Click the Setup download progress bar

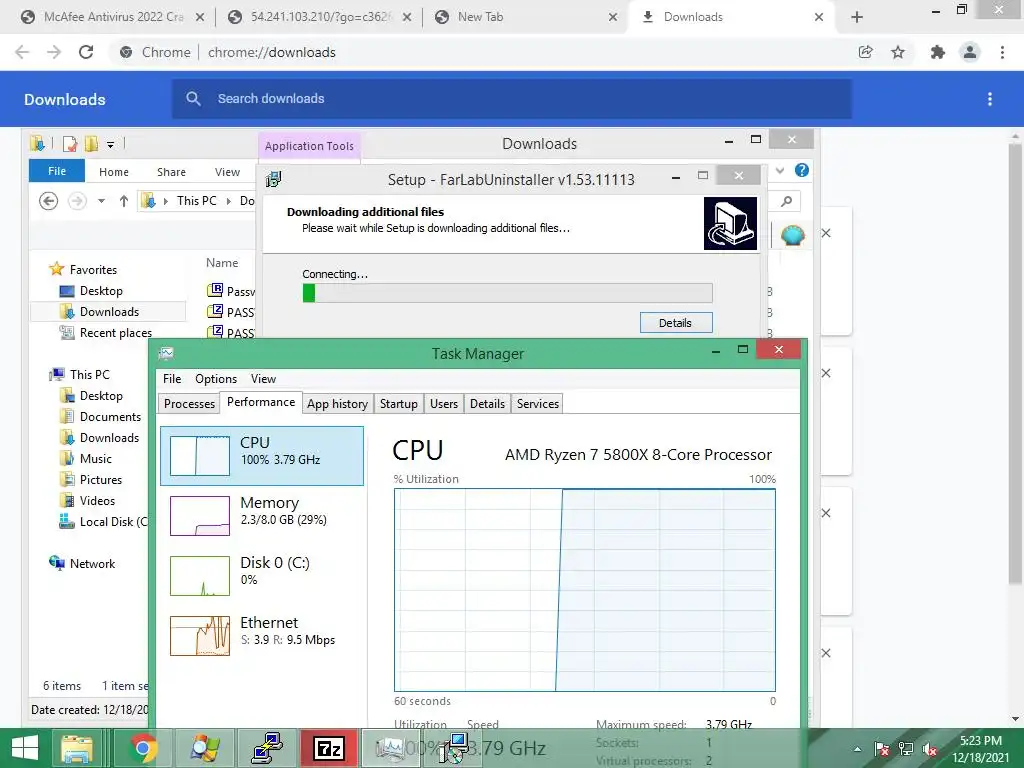(507, 293)
